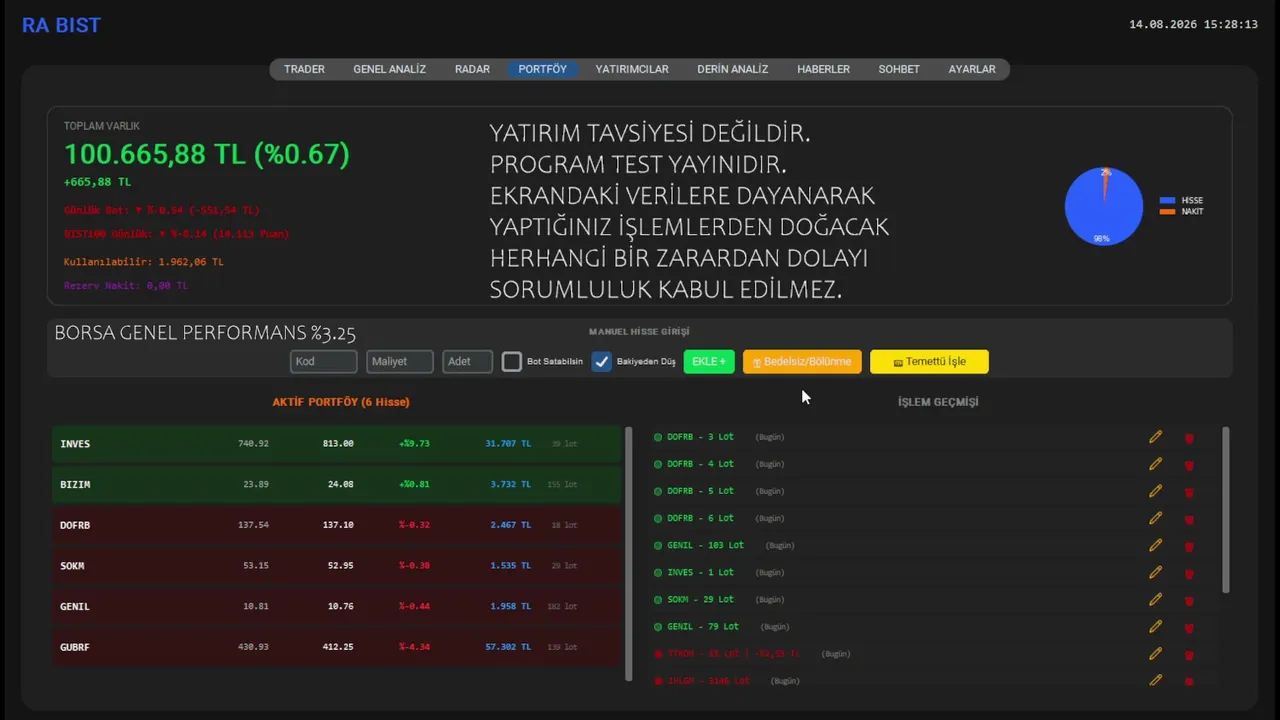Delete the red TTKOM transaction entry

click(x=1189, y=654)
